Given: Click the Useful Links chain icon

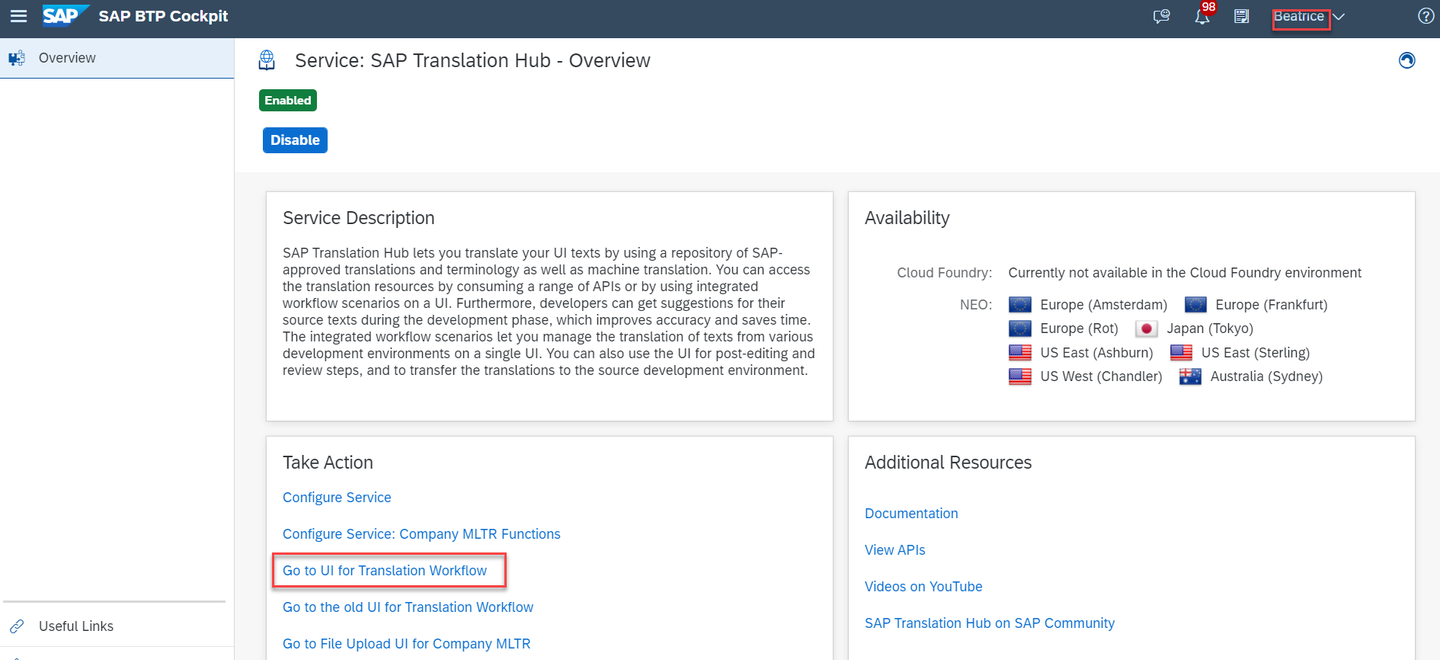Looking at the screenshot, I should tap(17, 626).
